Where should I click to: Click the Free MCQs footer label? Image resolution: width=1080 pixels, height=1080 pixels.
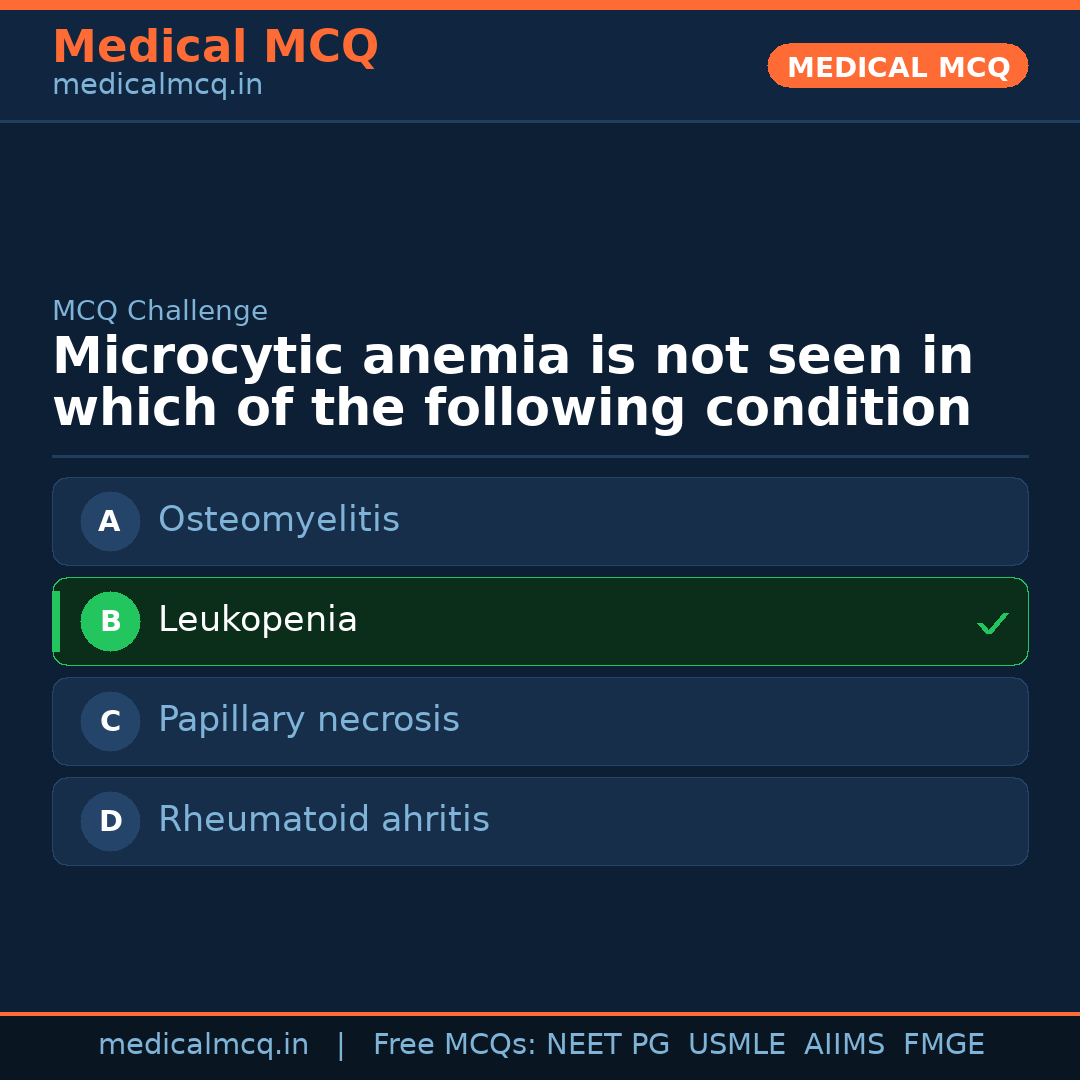click(x=454, y=1045)
